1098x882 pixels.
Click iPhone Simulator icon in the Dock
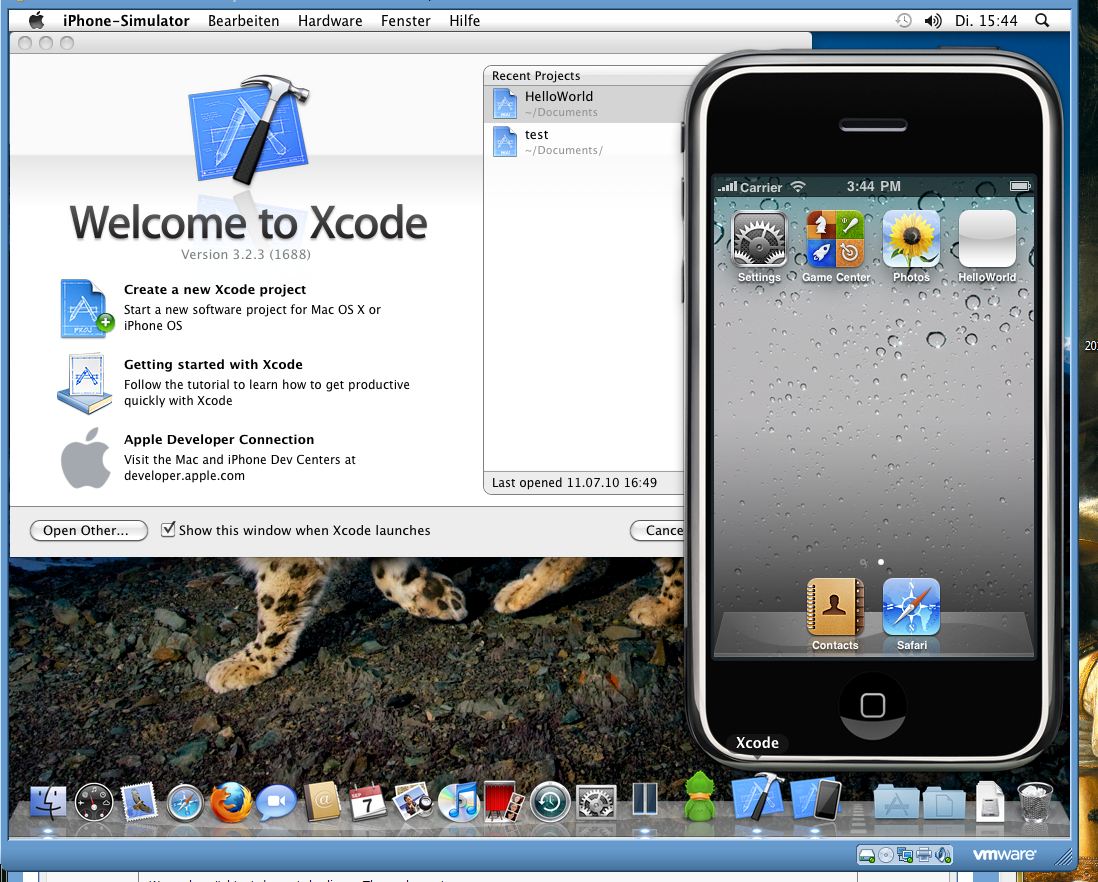pos(816,799)
